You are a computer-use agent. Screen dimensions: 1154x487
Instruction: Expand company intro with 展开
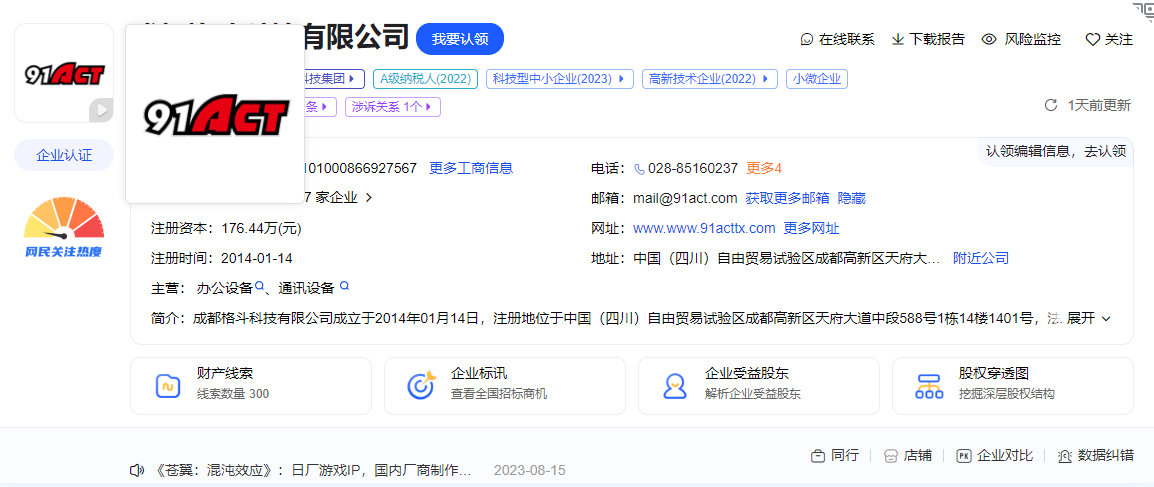point(1088,318)
